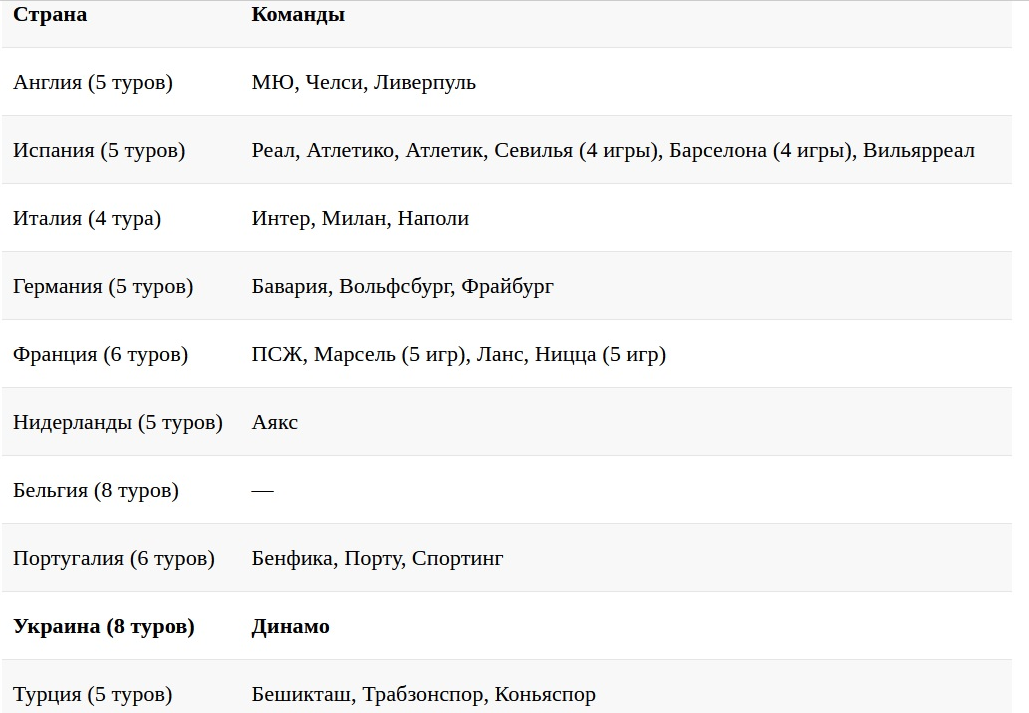The height and width of the screenshot is (713, 1029).
Task: Select the "Нидерланды (5 туров)" cell
Action: [x=118, y=423]
